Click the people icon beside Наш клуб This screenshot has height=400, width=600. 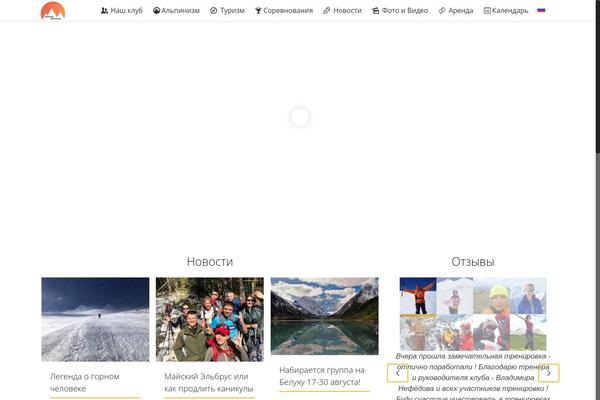click(104, 11)
